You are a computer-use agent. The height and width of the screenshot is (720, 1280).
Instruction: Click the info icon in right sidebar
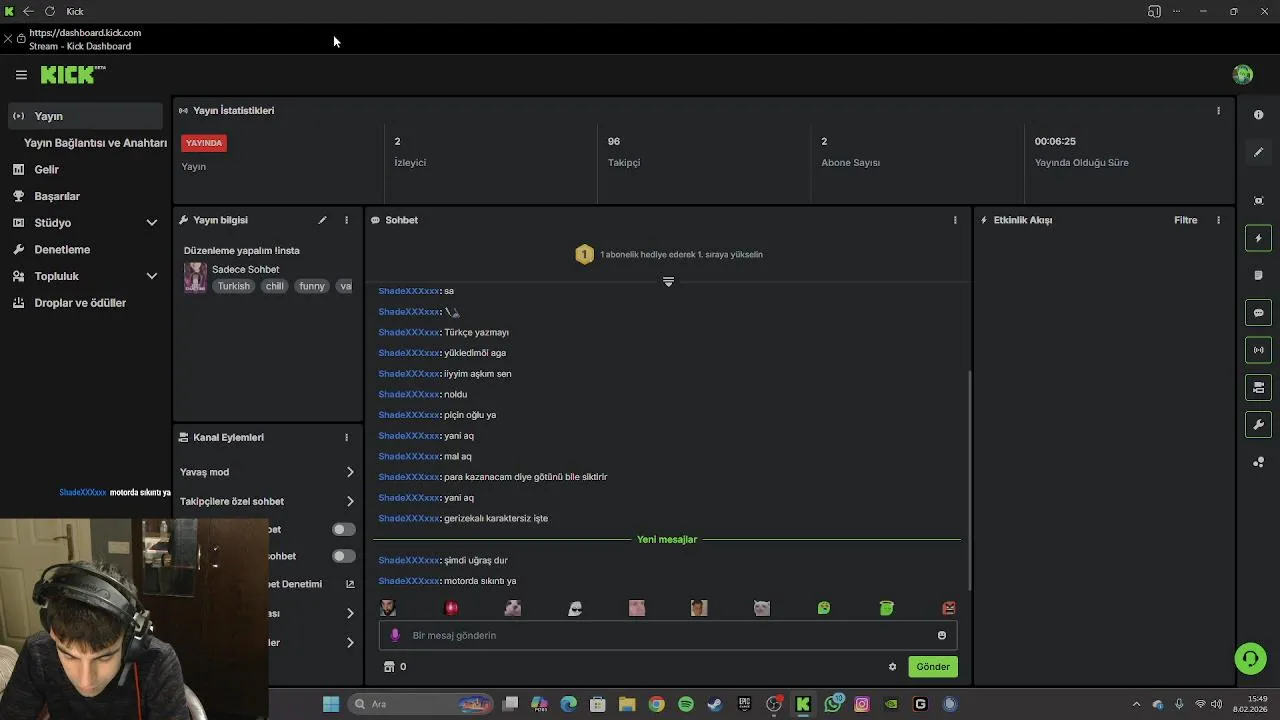[1258, 115]
